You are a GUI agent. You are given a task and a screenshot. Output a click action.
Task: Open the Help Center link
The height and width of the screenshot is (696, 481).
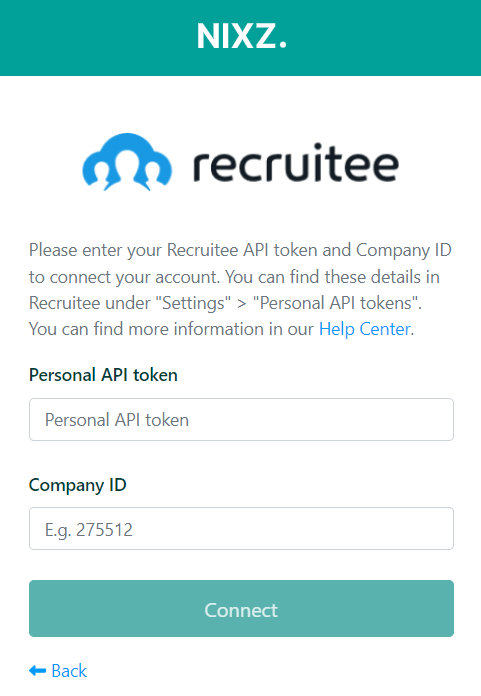pyautogui.click(x=365, y=329)
